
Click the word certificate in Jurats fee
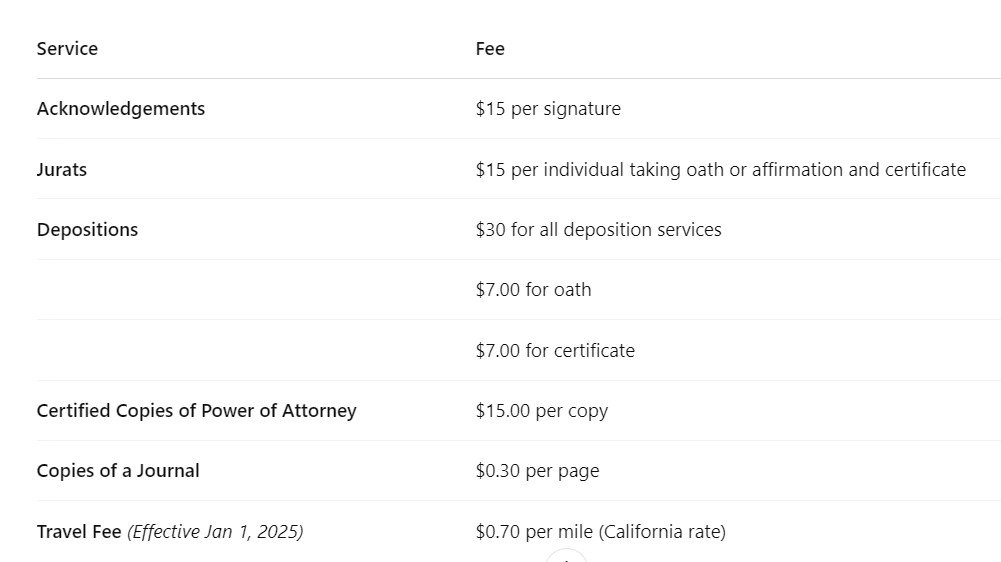pos(925,170)
